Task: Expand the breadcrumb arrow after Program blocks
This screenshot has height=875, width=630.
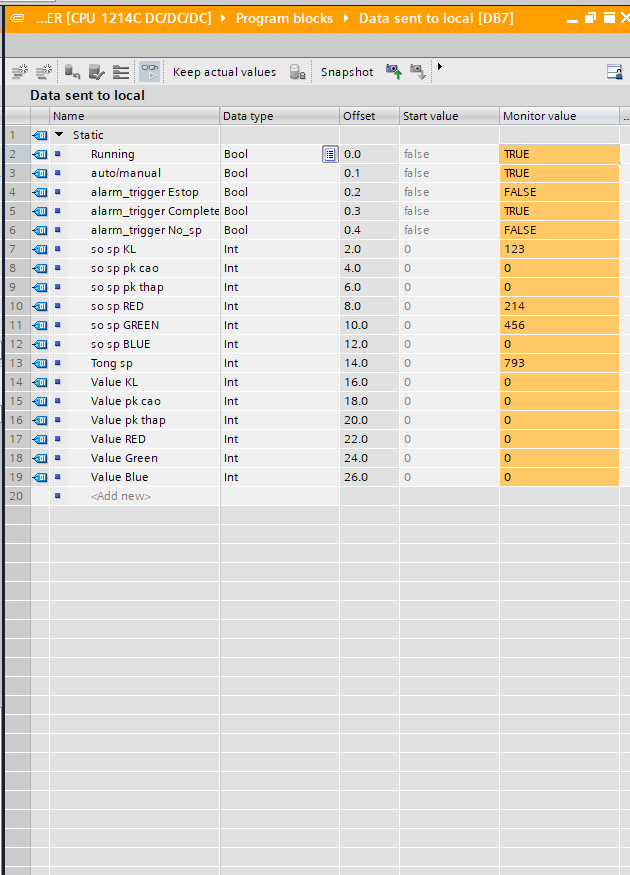Action: point(345,18)
